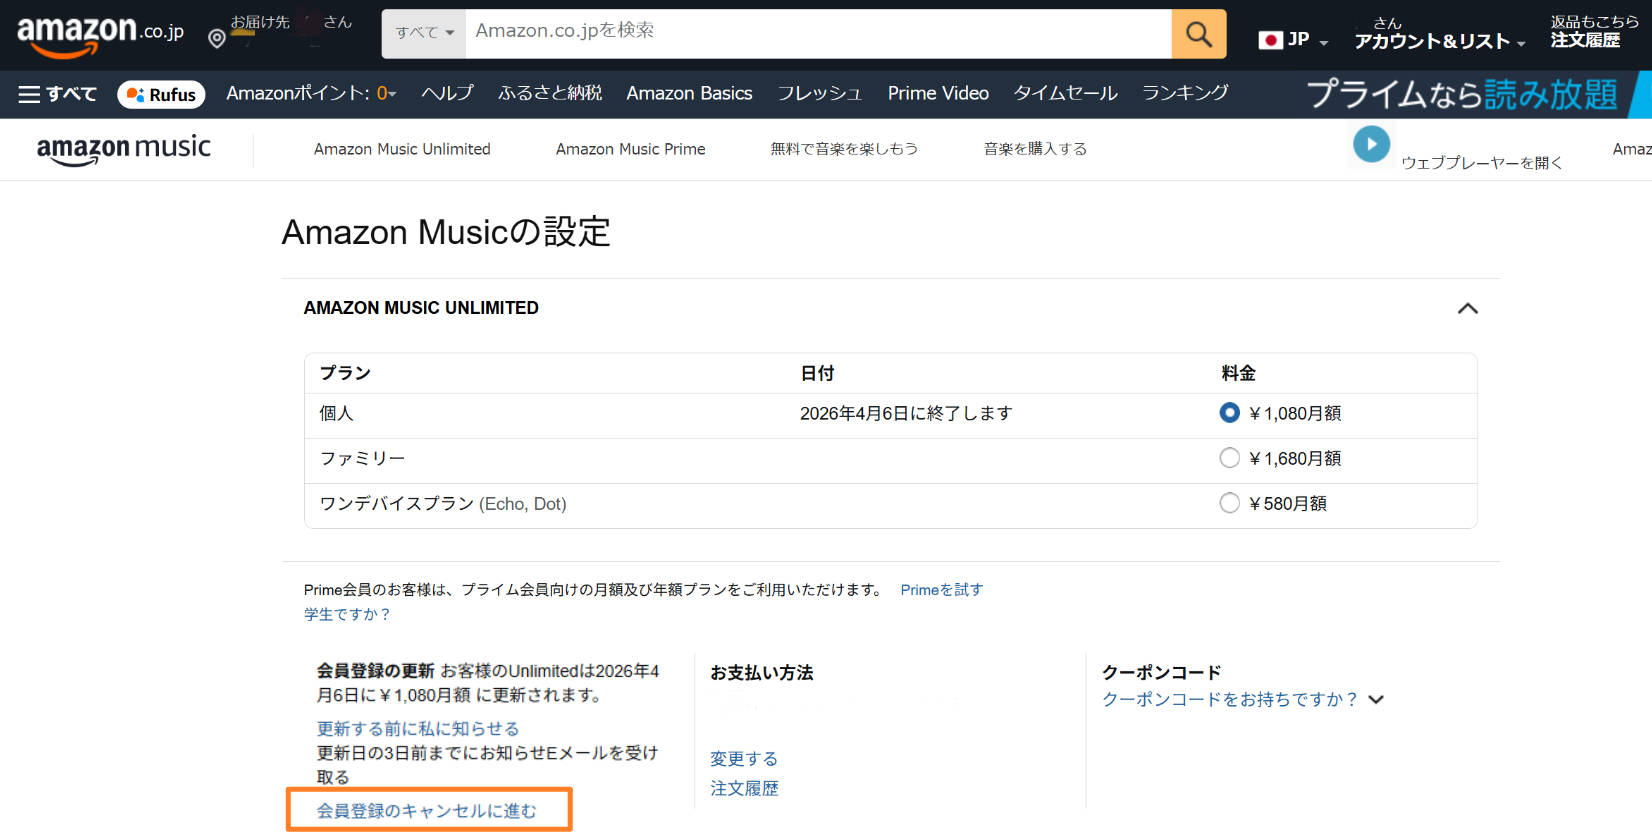1652x839 pixels.
Task: Go to the Amazon Music Prime tab
Action: [x=630, y=149]
